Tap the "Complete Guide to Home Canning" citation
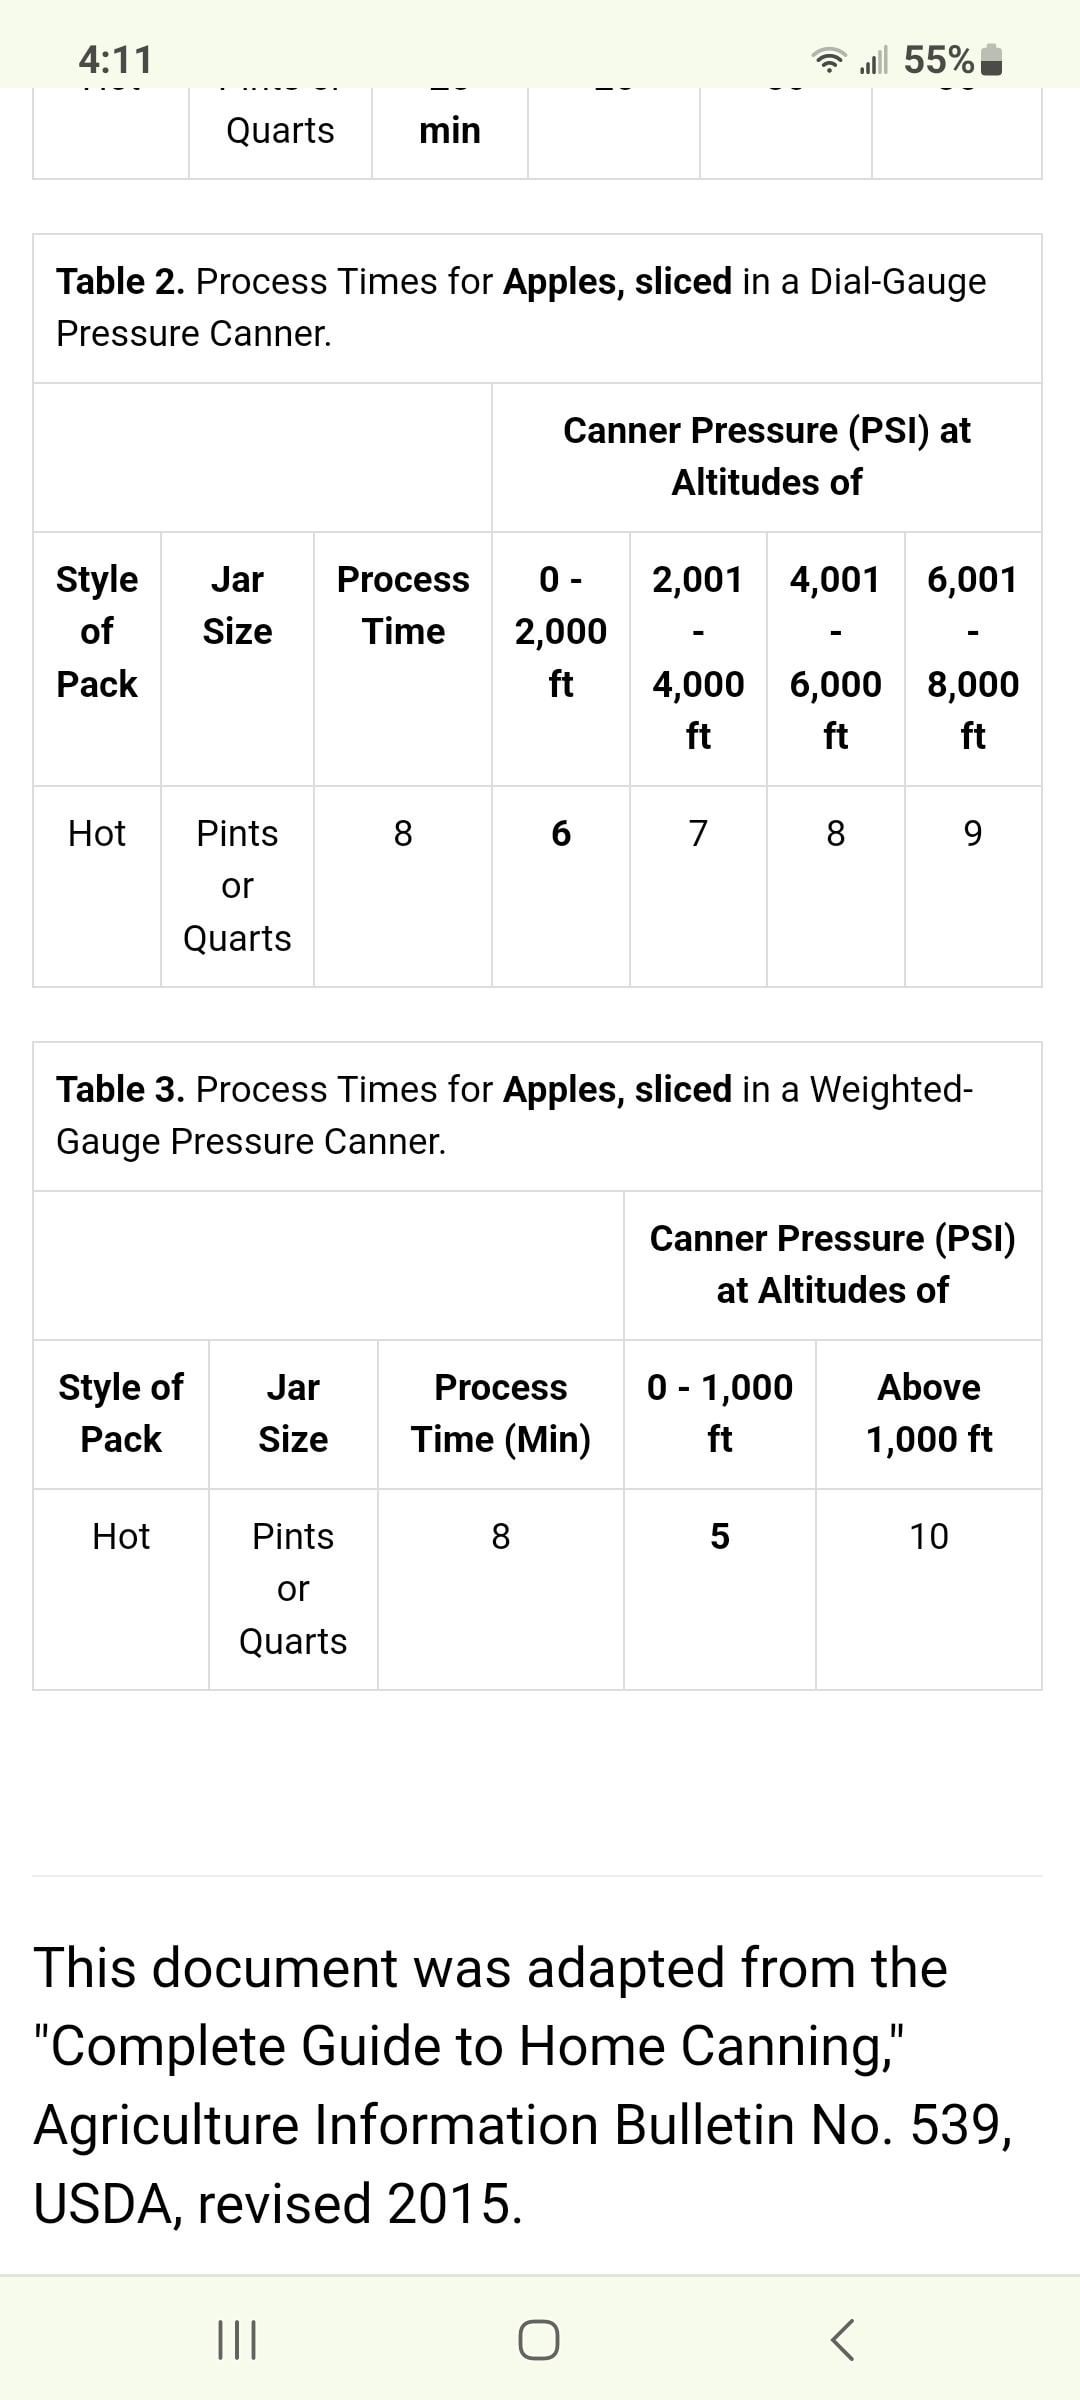The width and height of the screenshot is (1080, 2400). [470, 2046]
